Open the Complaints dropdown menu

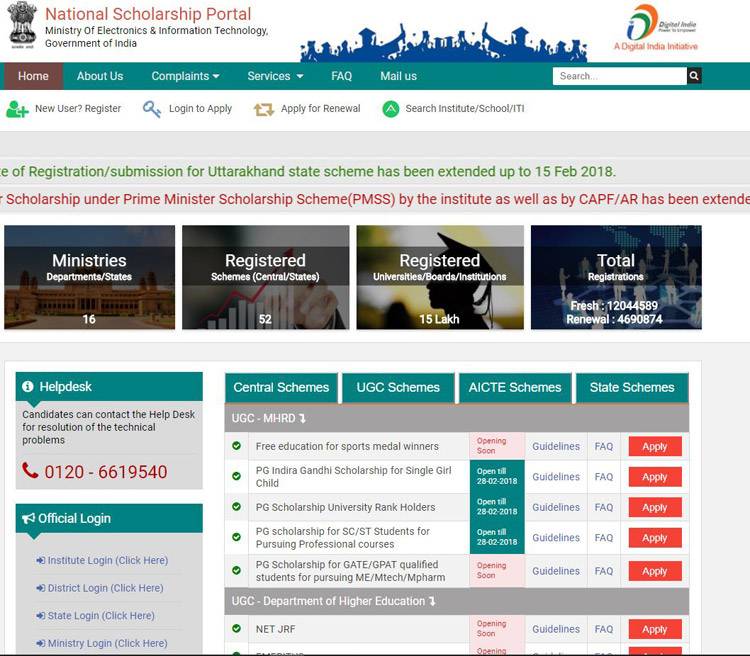coord(185,76)
